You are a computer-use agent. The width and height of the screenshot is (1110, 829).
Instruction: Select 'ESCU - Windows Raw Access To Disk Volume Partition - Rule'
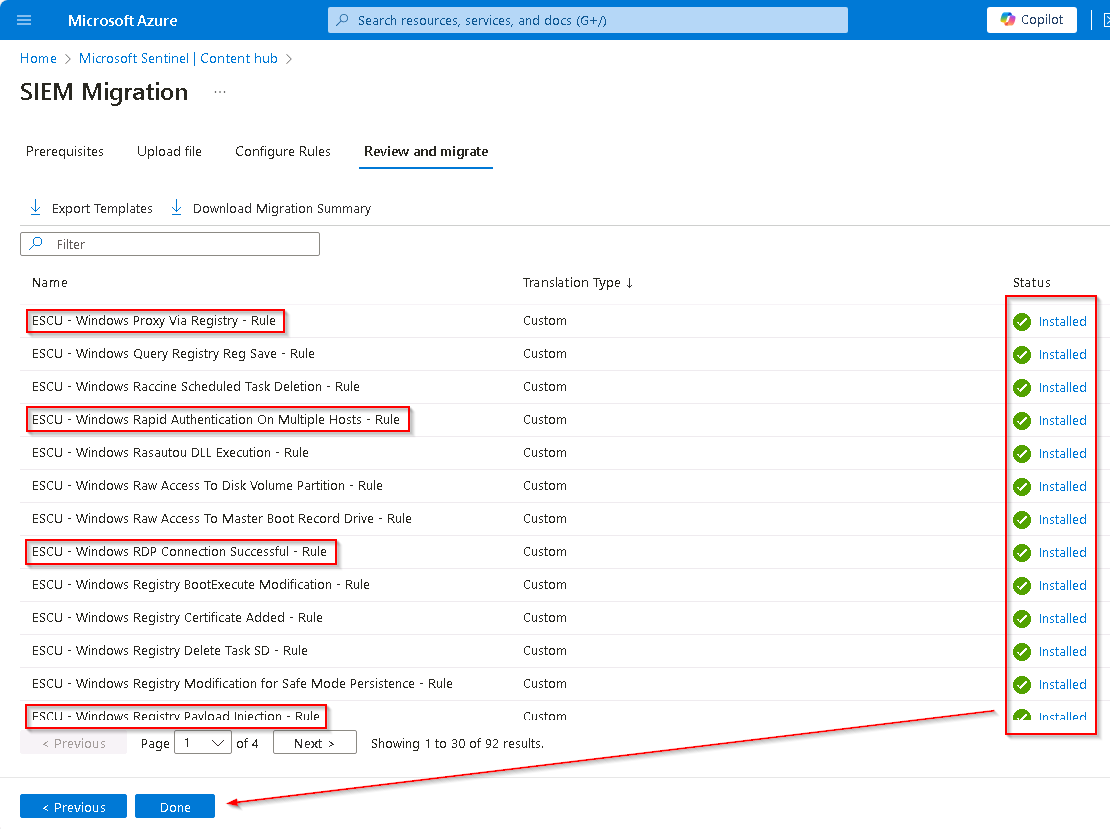click(x=207, y=486)
